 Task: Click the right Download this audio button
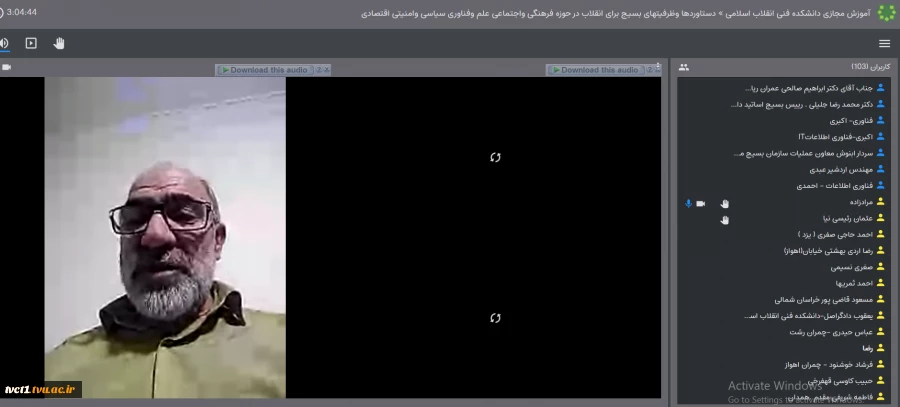[595, 70]
